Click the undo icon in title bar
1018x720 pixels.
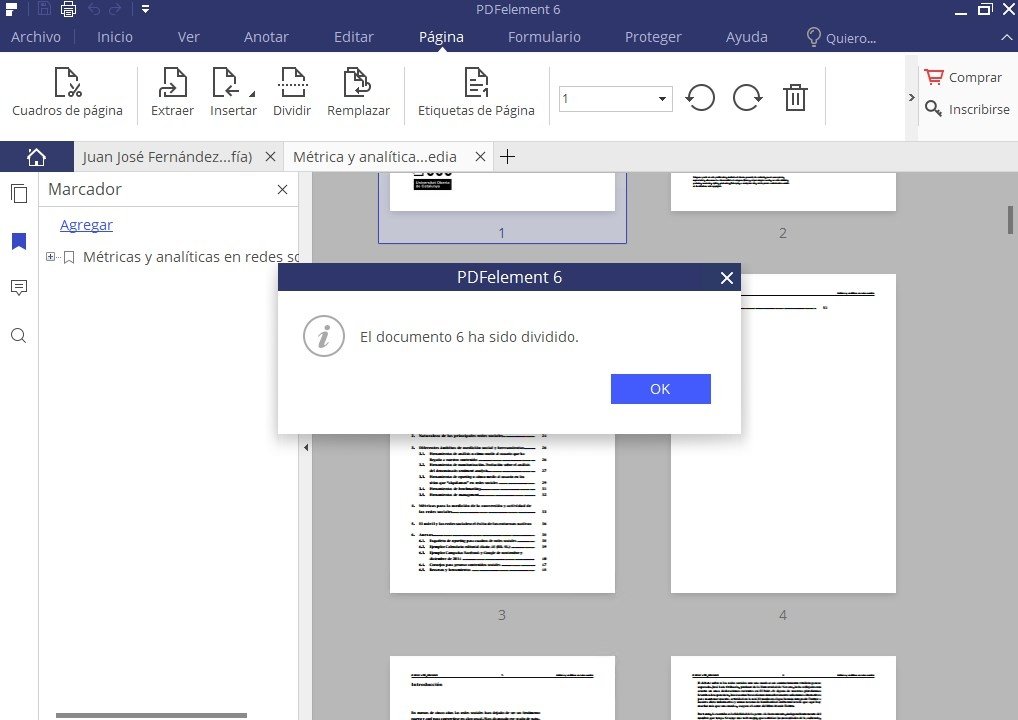coord(94,9)
